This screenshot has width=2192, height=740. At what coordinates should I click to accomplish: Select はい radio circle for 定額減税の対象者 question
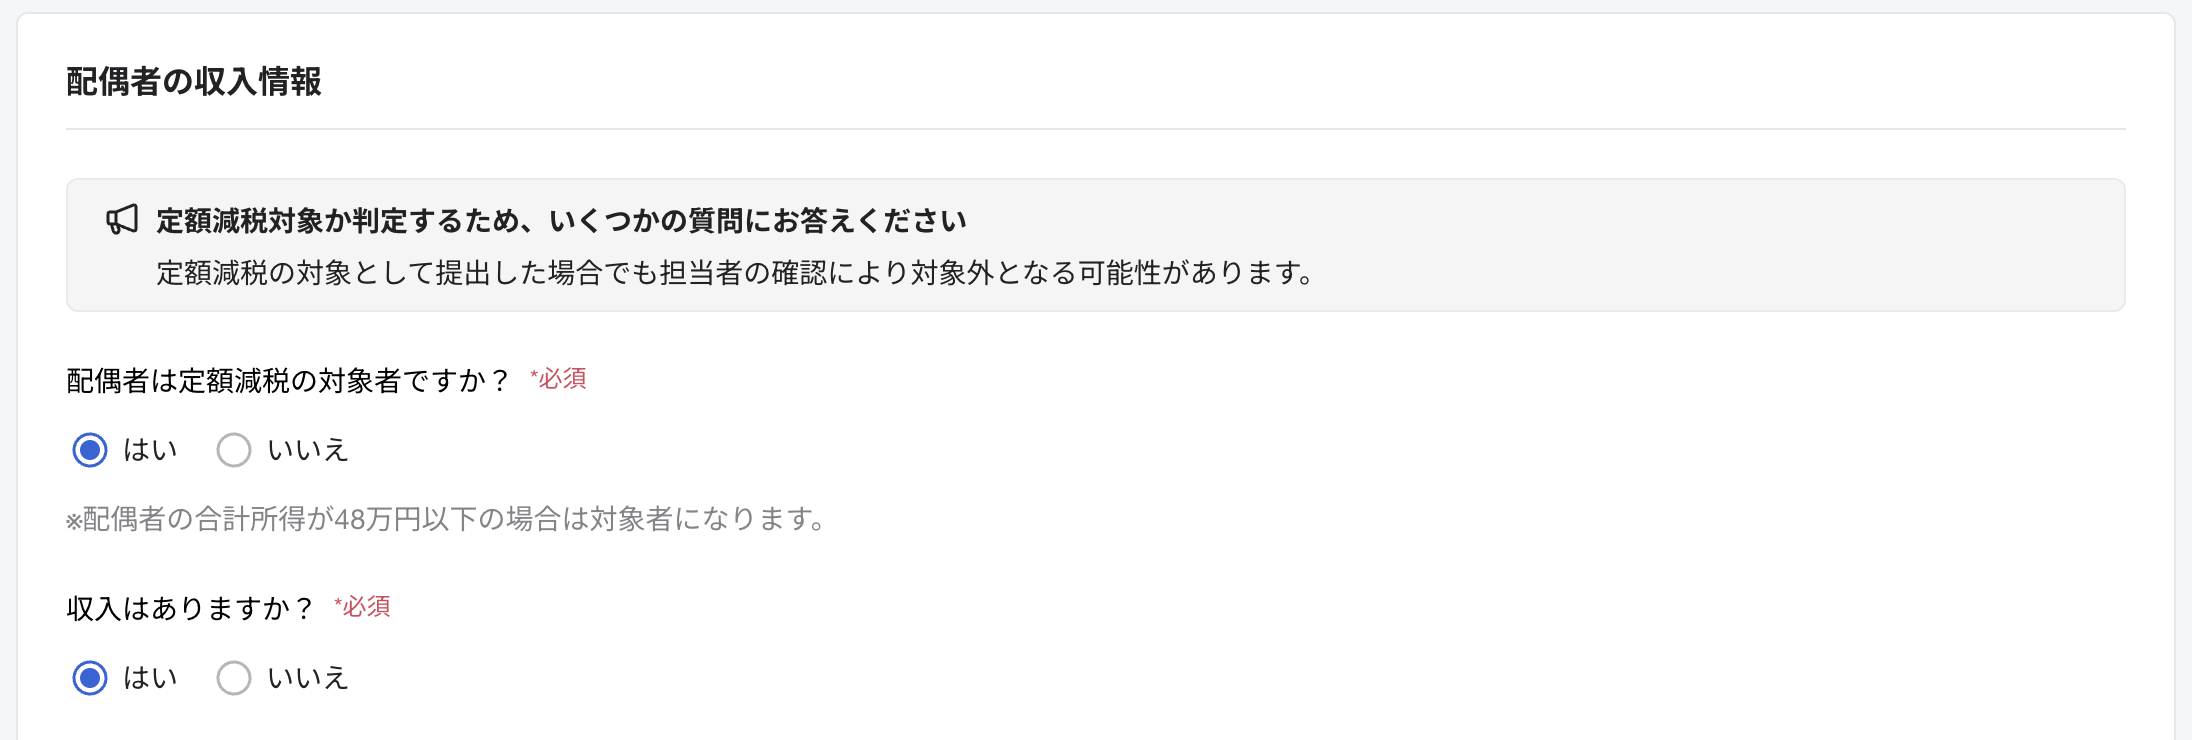pos(90,450)
